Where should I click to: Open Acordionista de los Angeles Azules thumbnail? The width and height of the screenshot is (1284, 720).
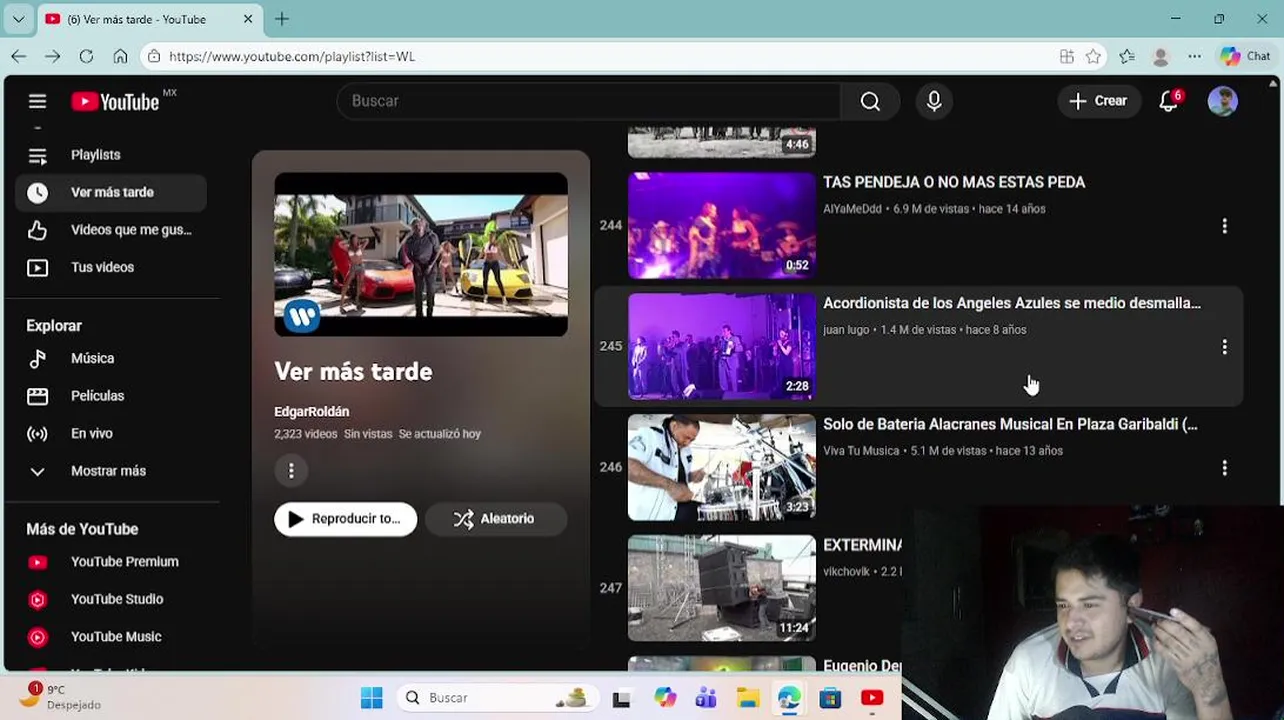(722, 346)
